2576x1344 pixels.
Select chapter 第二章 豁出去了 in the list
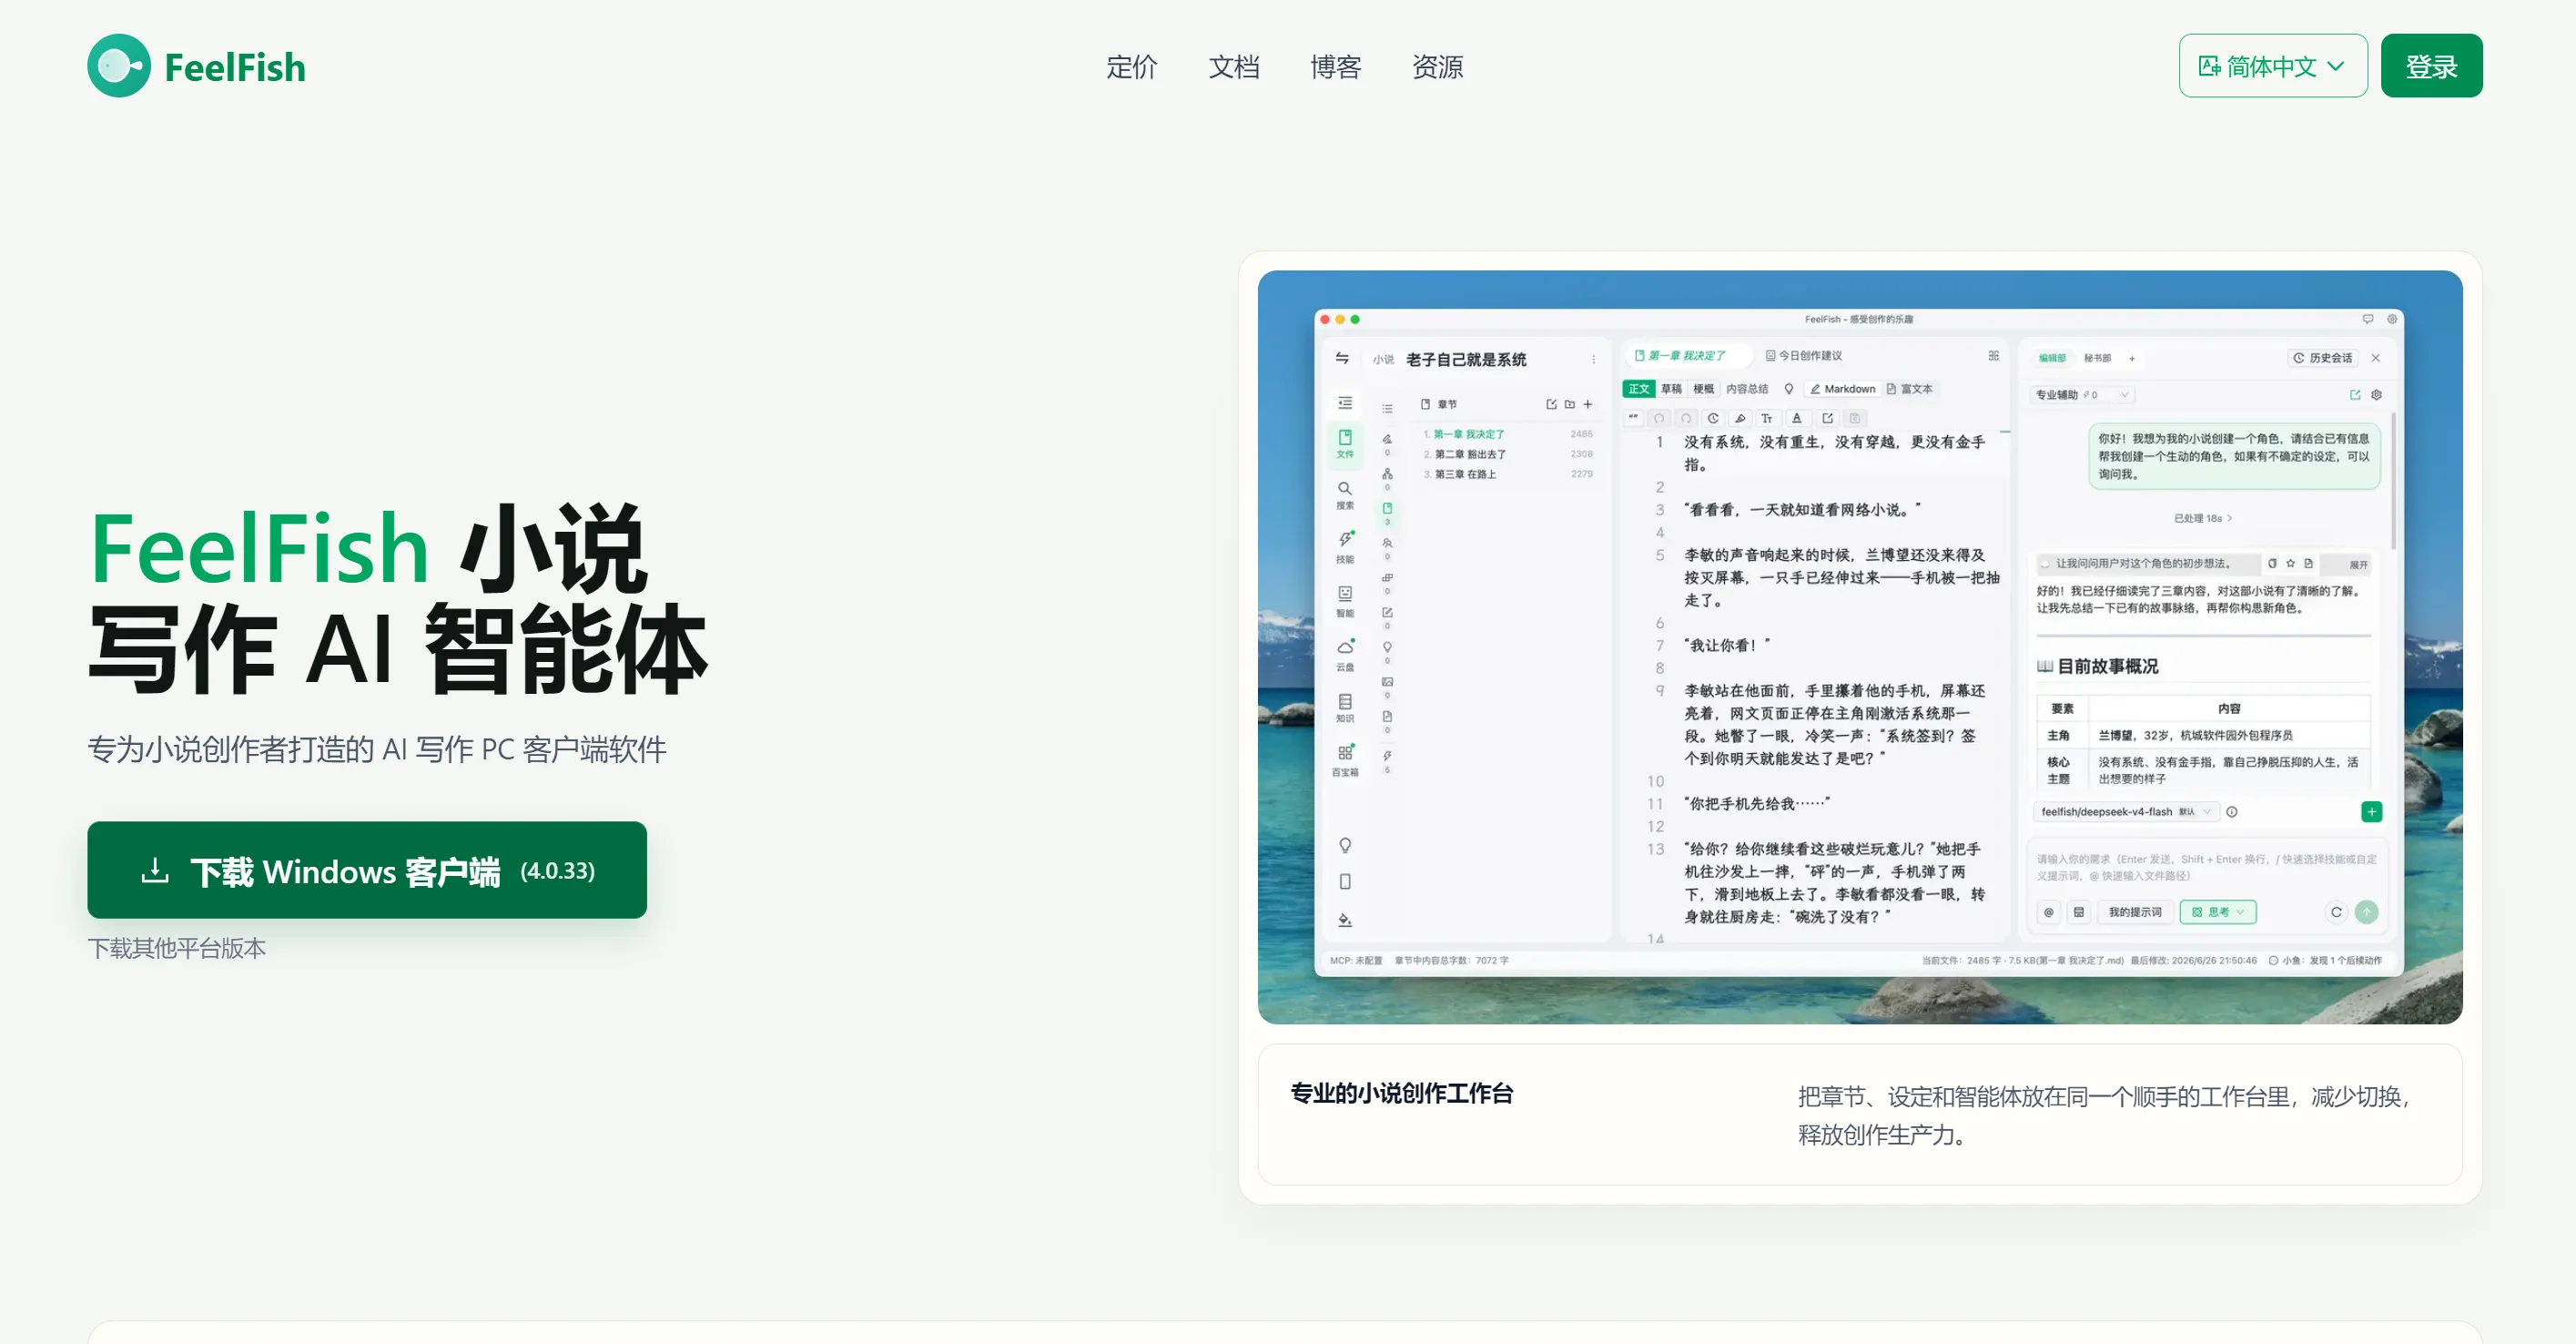(x=1508, y=454)
